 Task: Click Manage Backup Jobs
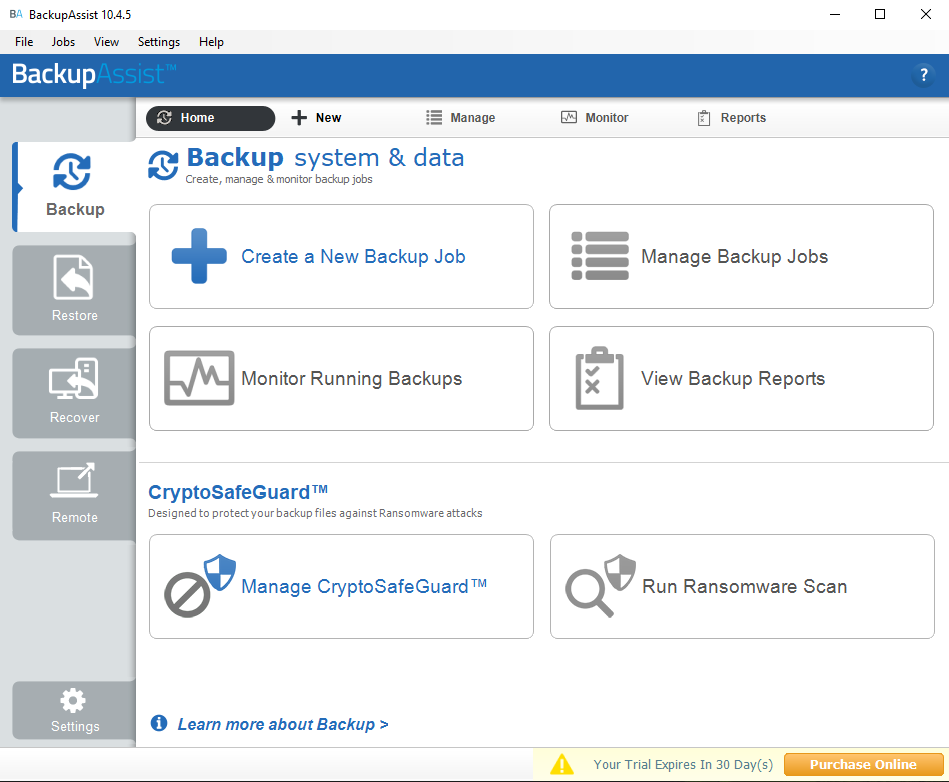[x=741, y=256]
